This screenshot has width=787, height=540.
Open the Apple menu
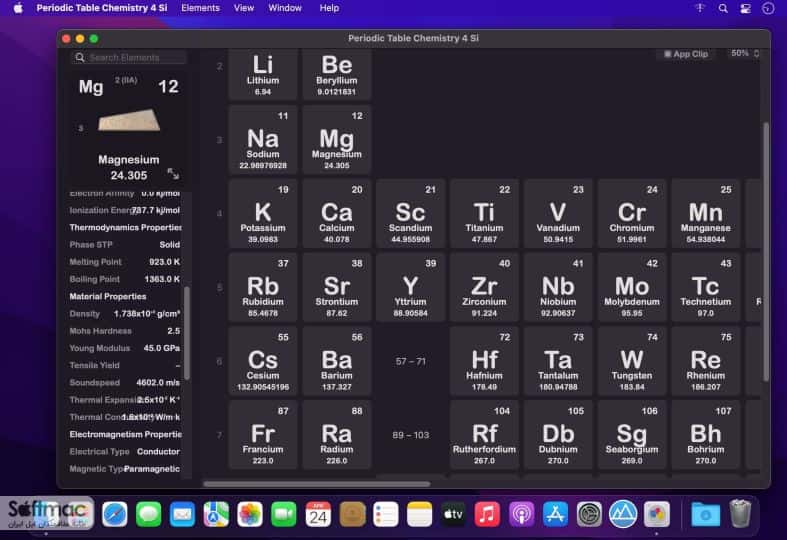[x=18, y=8]
